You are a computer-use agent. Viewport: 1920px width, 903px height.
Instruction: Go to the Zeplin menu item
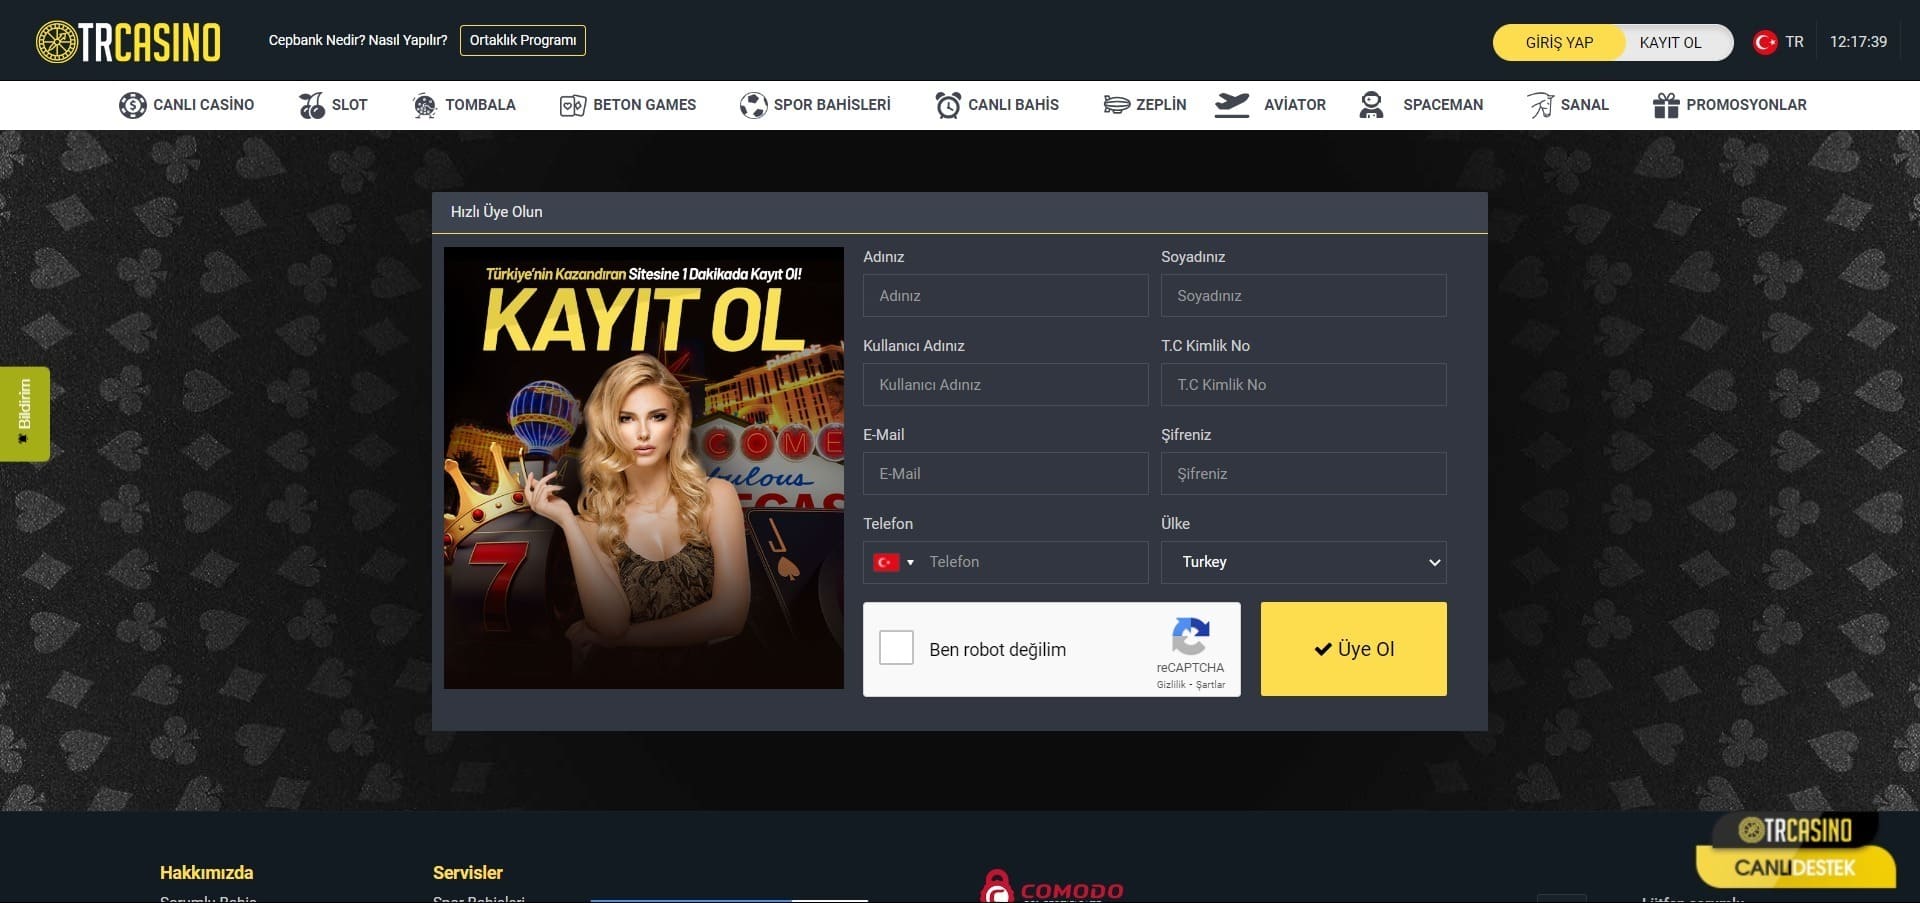(1145, 105)
